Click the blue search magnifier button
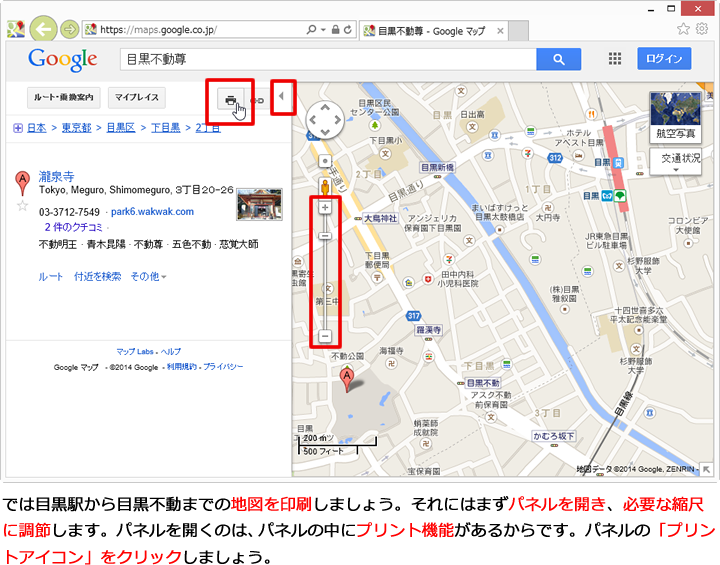Viewport: 720px width, 565px height. [x=558, y=59]
